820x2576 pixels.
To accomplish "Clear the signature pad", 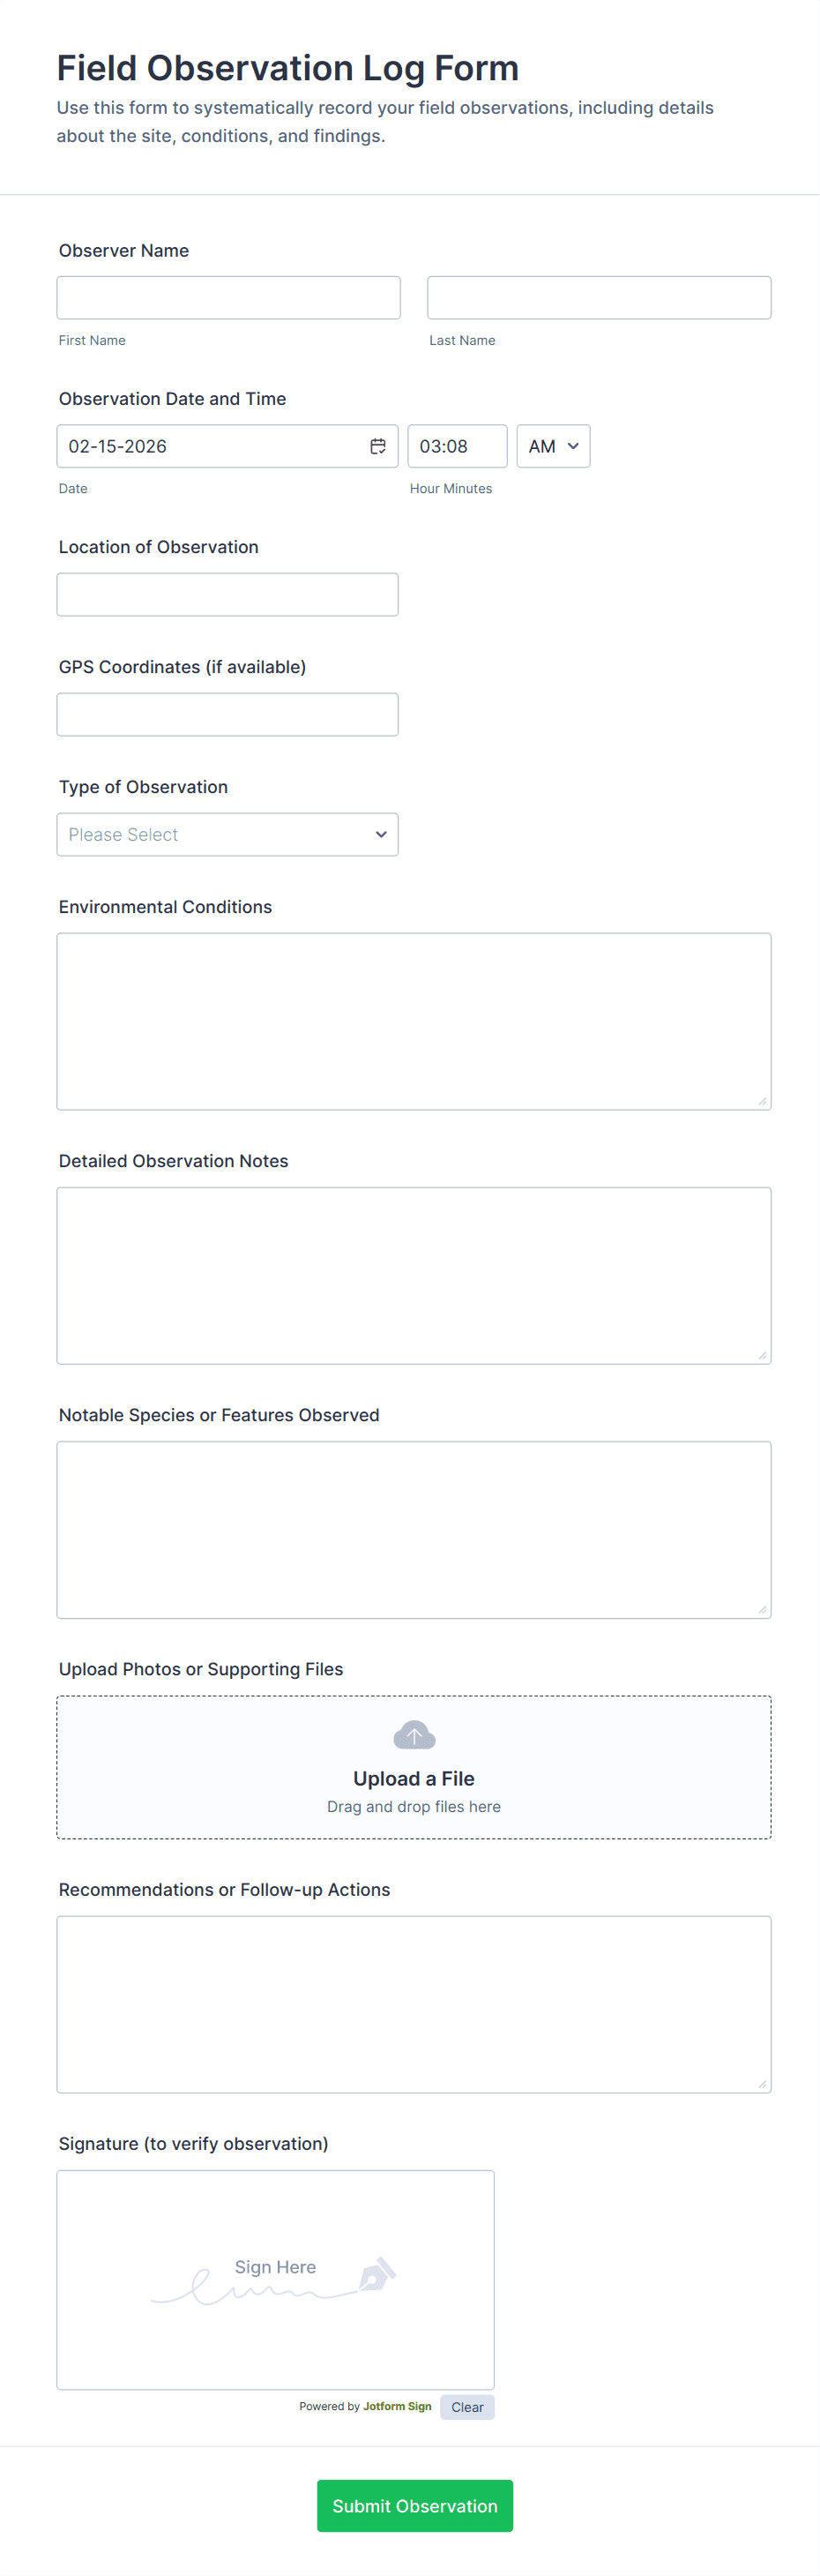I will click(x=467, y=2407).
